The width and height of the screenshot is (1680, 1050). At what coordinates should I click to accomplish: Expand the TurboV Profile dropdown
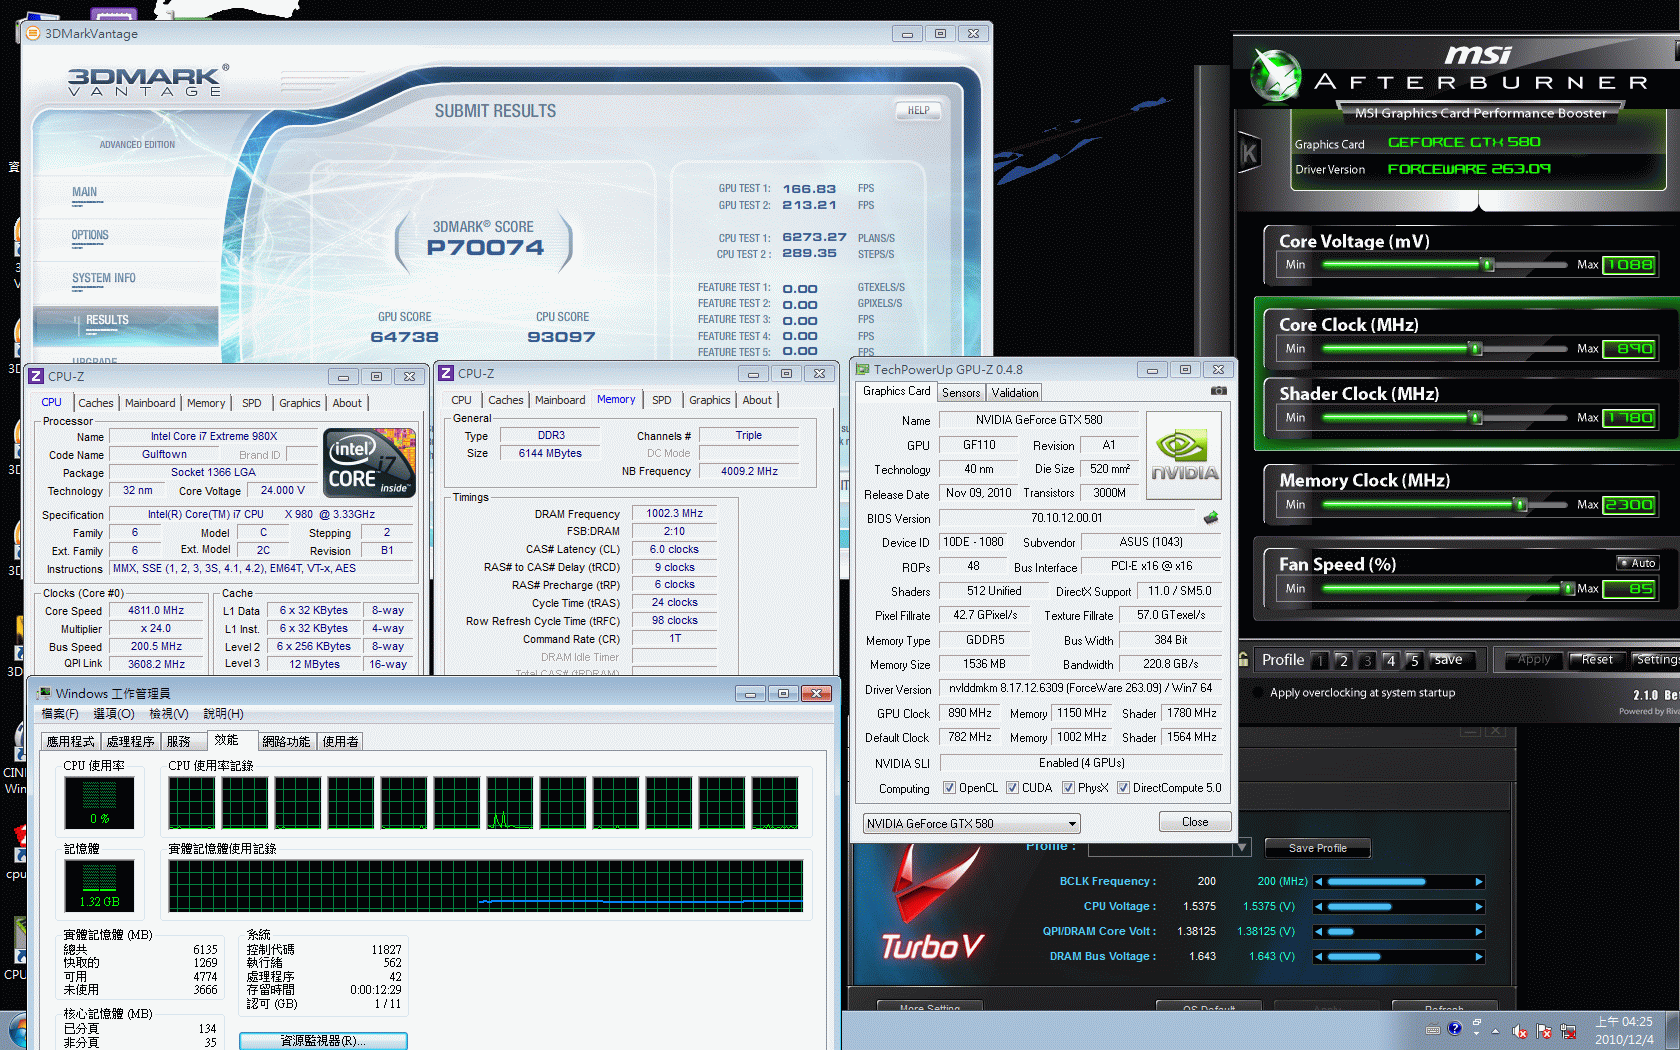pyautogui.click(x=1241, y=848)
